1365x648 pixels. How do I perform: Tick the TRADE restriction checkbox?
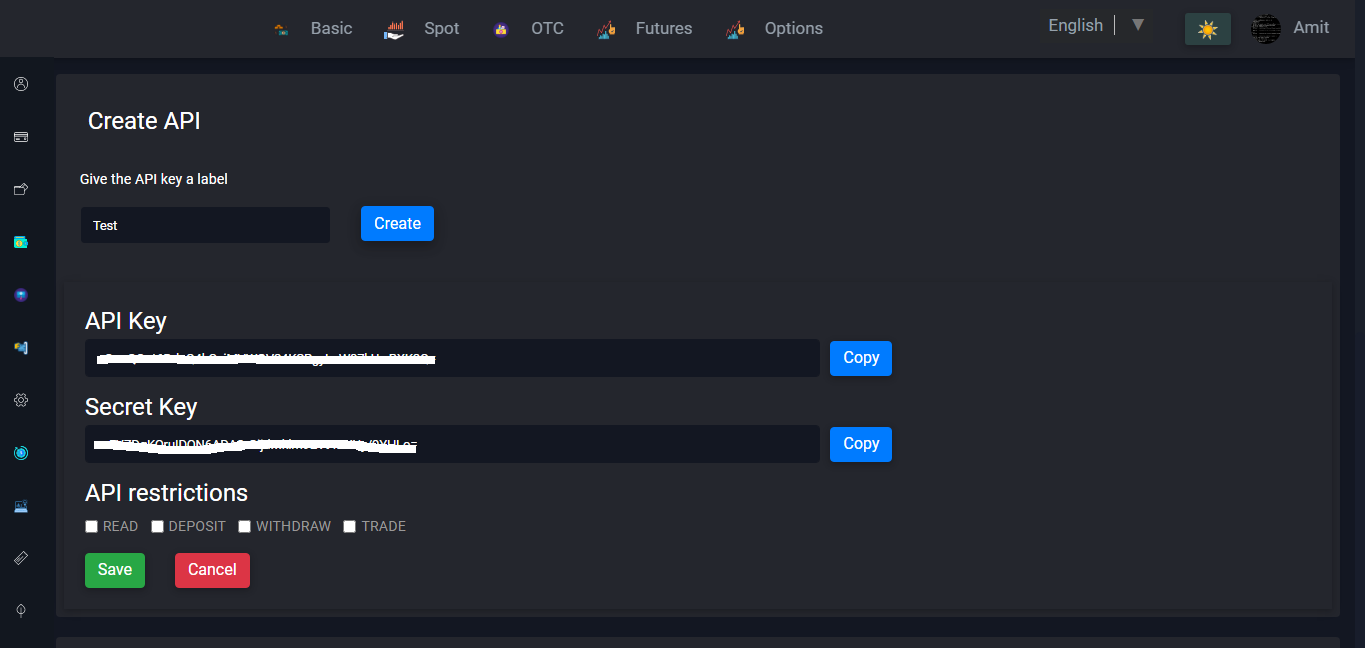click(x=349, y=525)
